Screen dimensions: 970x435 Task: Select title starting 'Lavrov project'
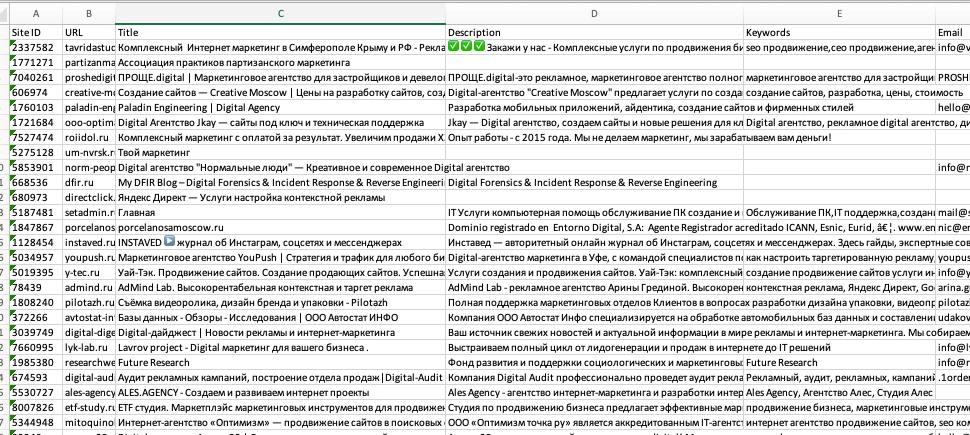coord(281,347)
